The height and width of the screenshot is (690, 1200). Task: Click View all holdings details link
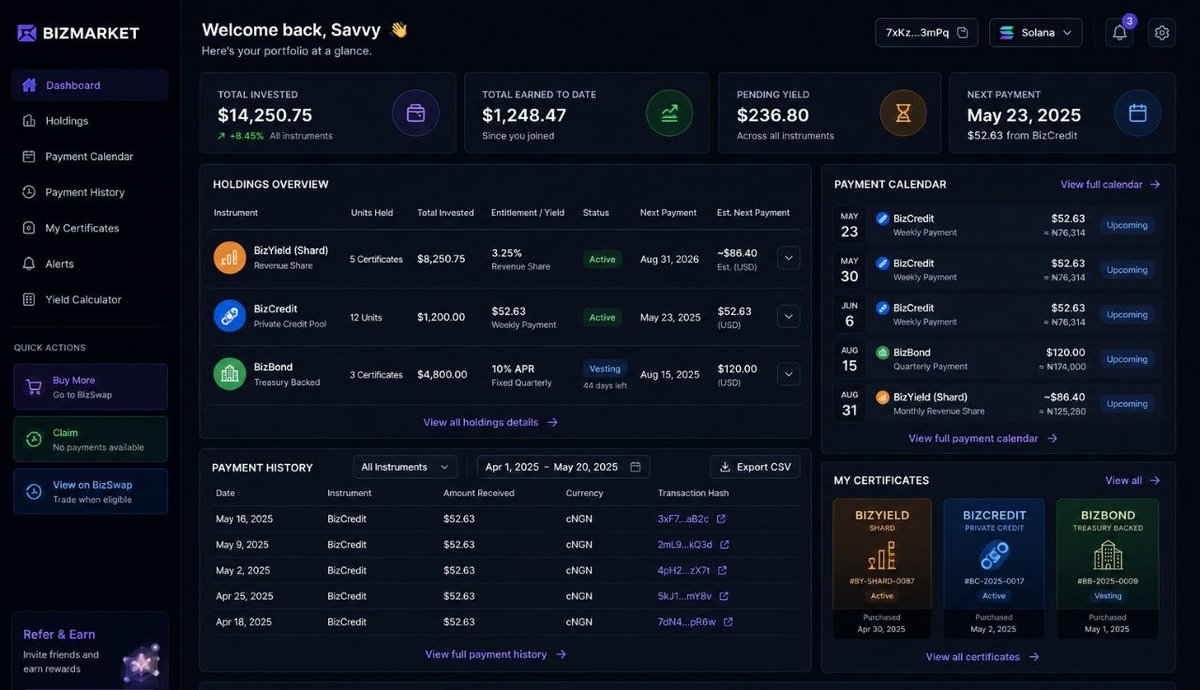point(491,422)
